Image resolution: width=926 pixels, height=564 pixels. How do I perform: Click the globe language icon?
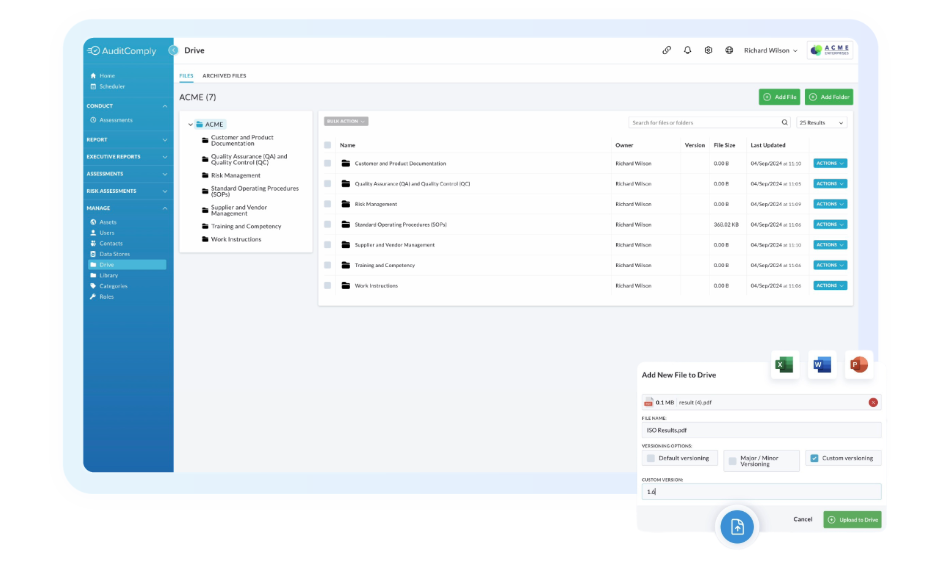729,50
